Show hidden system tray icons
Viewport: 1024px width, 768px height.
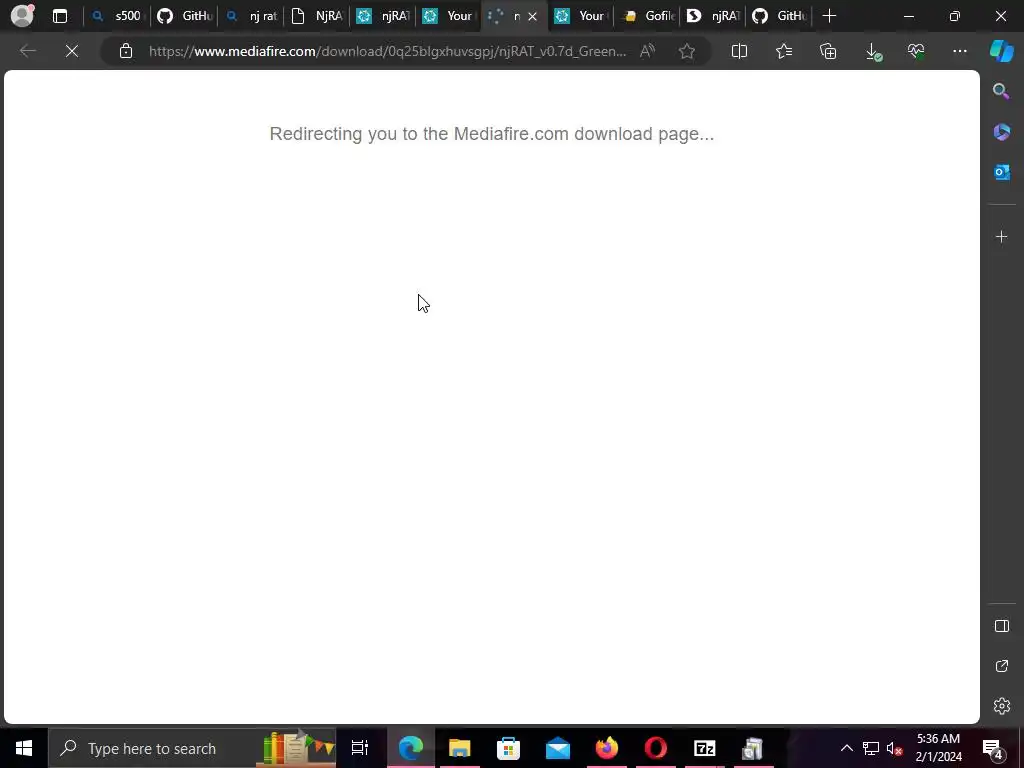click(846, 748)
